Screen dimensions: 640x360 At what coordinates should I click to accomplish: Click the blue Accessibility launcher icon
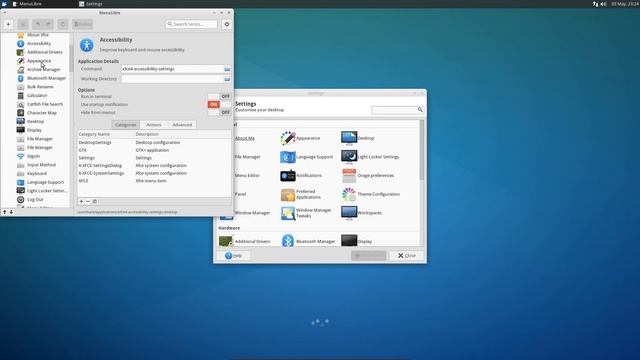[87, 45]
